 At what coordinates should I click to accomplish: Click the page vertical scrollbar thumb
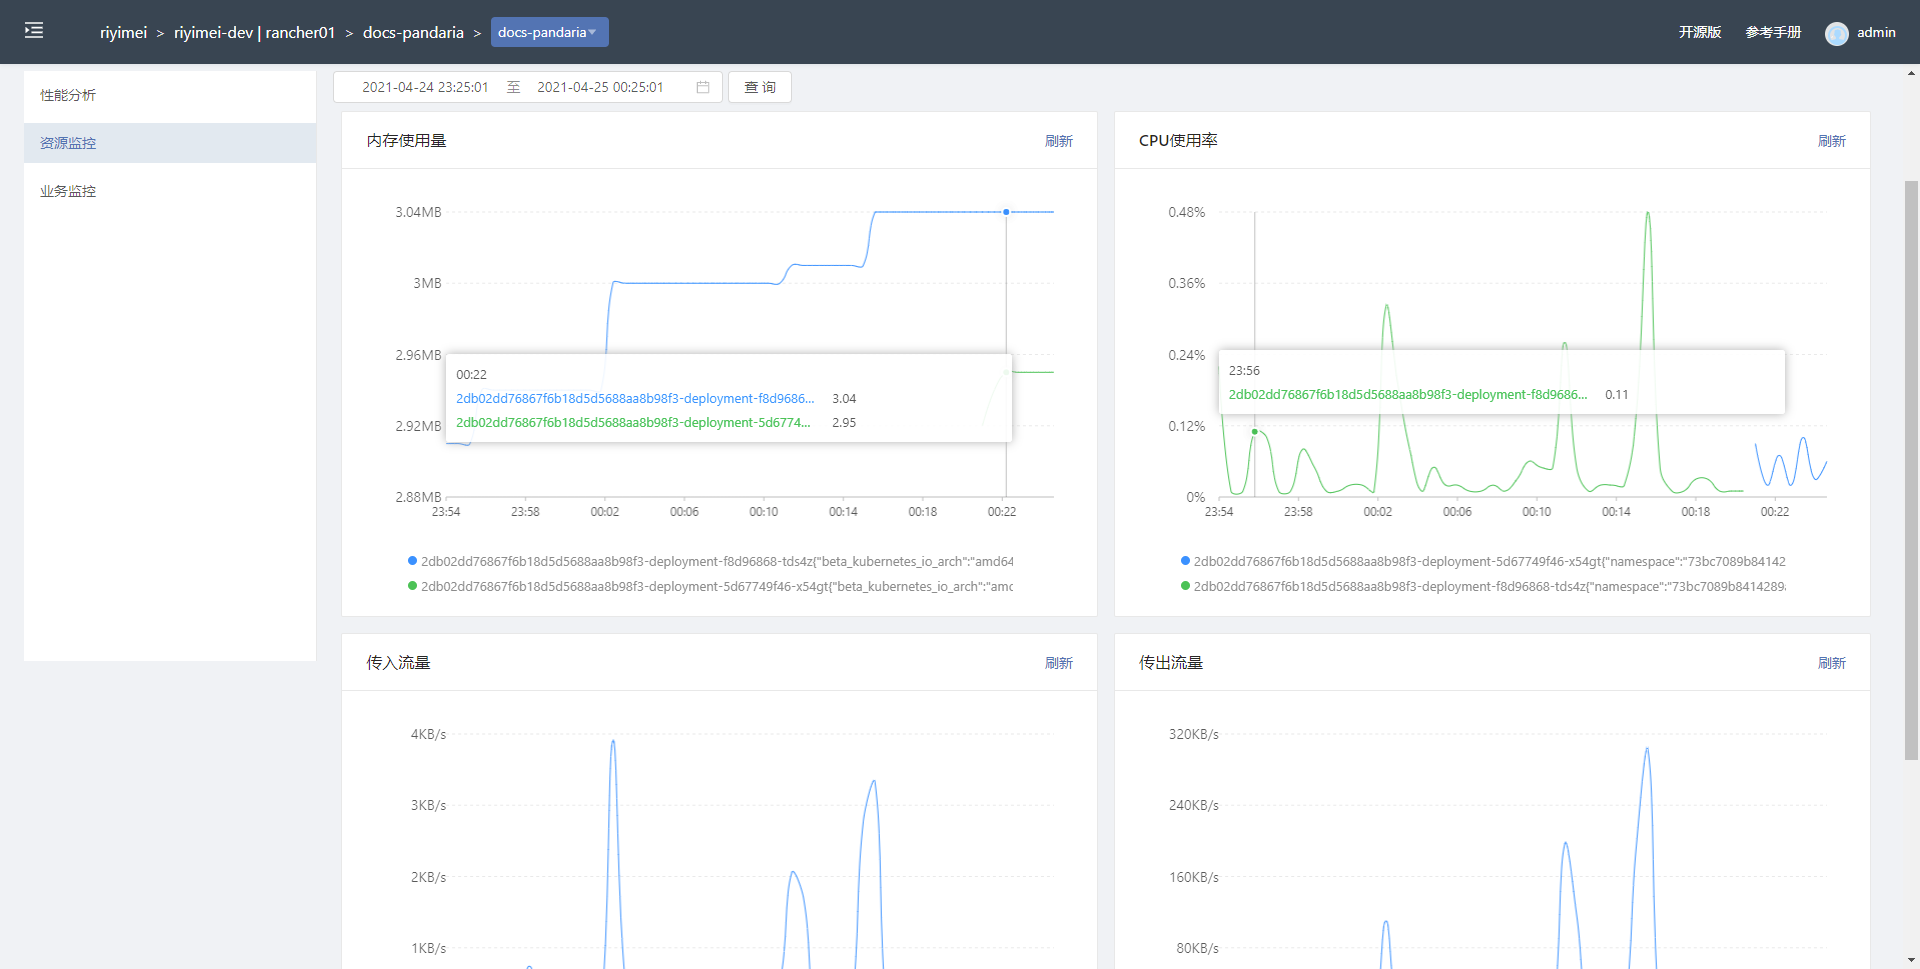[1911, 470]
